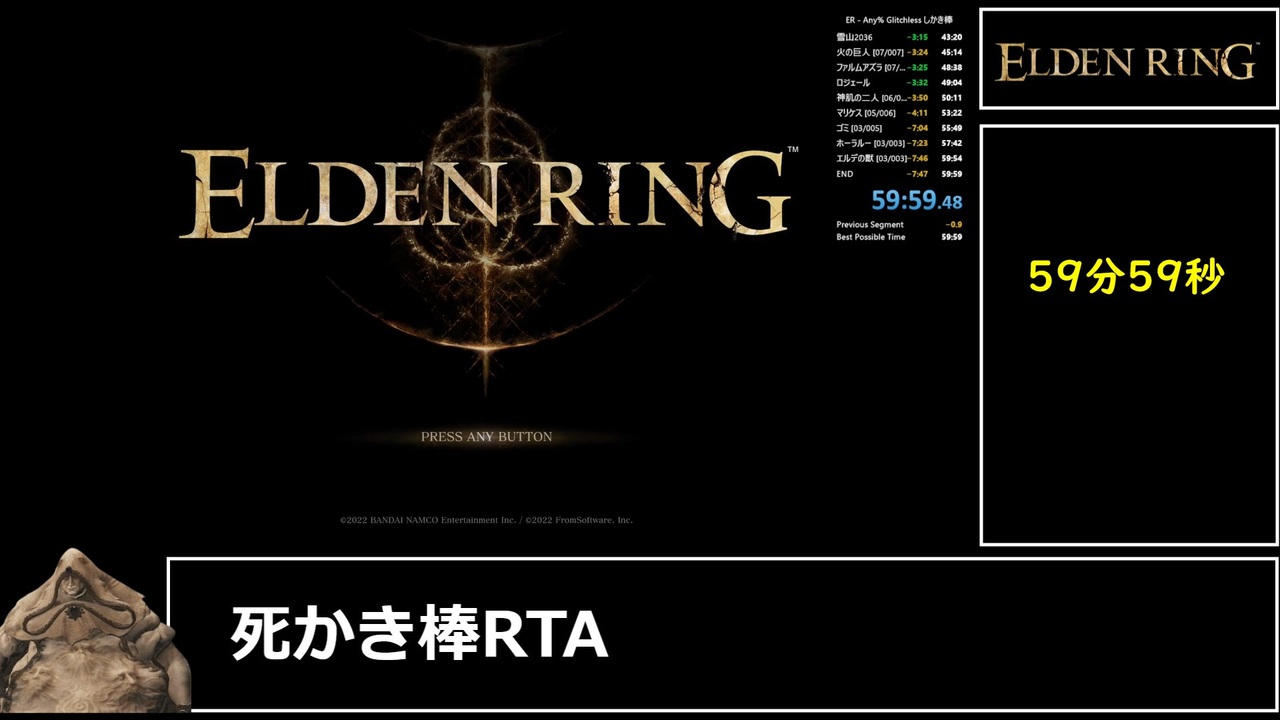Viewport: 1280px width, 720px height.
Task: Click the large ELDEN RING title logo
Action: 488,193
